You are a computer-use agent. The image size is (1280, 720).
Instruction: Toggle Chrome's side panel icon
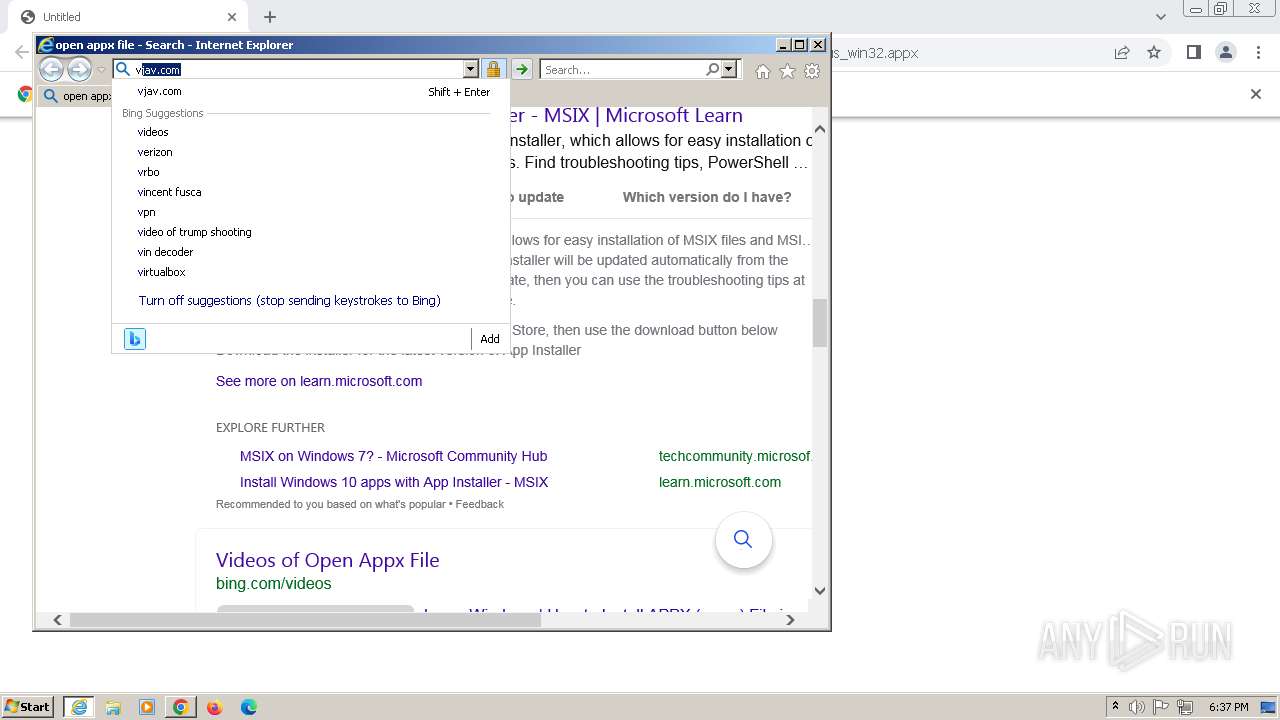1193,52
